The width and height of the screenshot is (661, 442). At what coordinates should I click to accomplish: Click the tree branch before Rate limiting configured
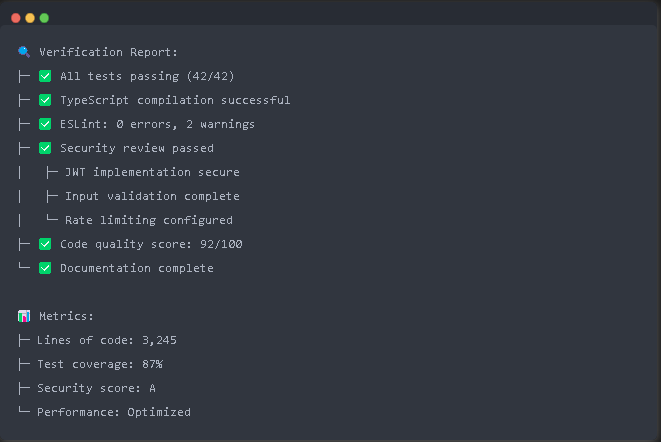52,218
